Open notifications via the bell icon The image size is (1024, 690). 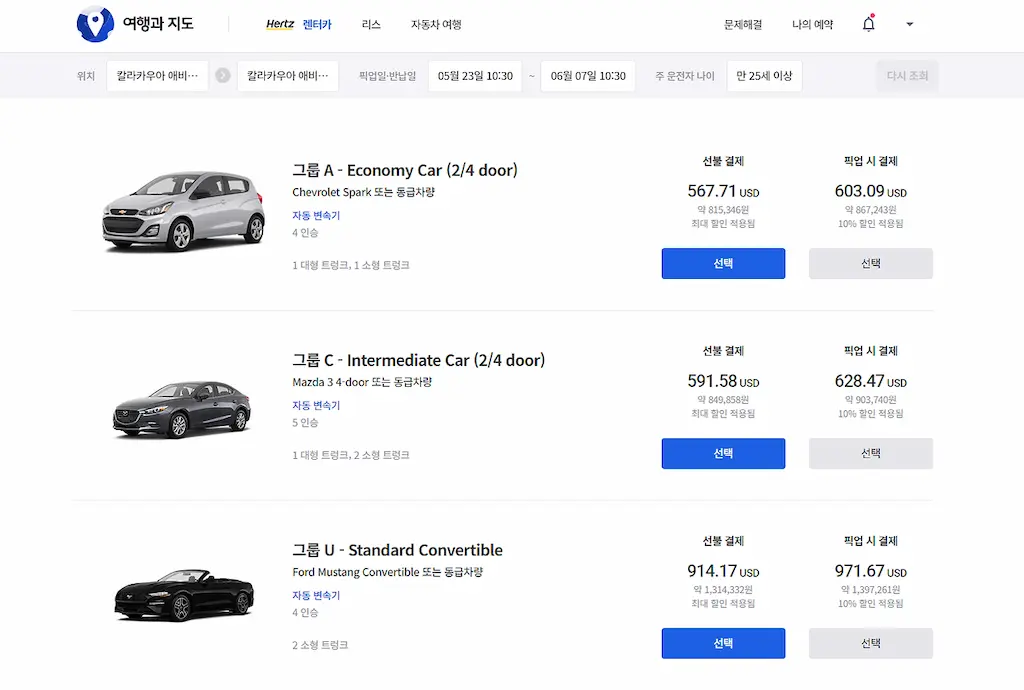coord(868,23)
